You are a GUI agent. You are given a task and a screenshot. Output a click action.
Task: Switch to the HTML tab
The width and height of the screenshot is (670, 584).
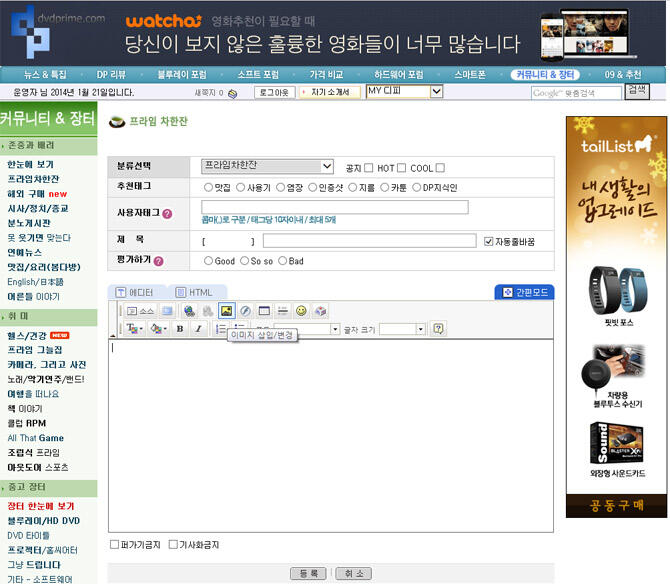[194, 293]
